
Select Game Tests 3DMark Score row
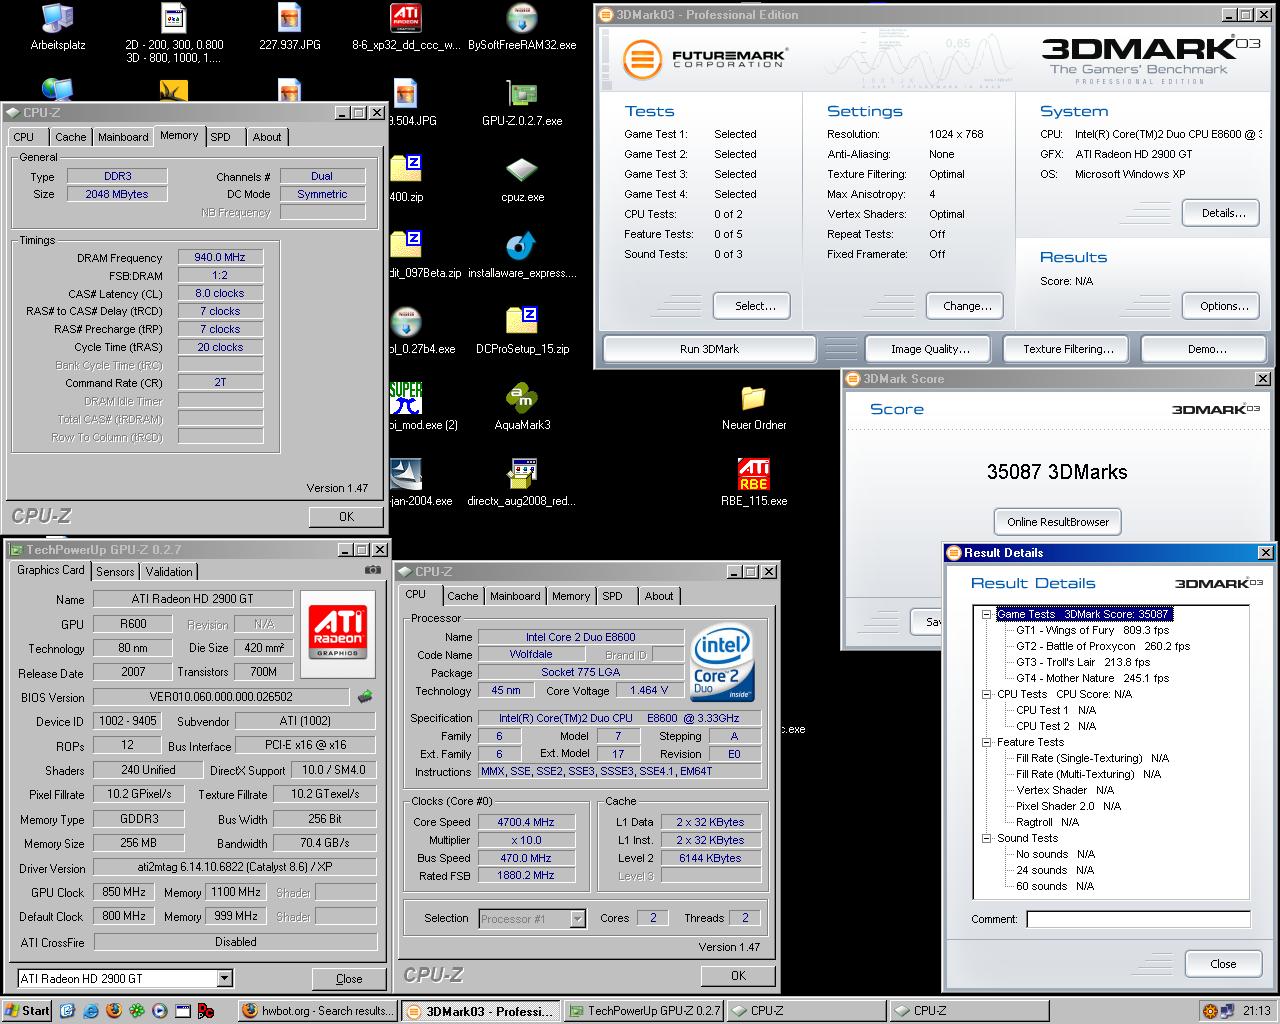[x=1082, y=614]
